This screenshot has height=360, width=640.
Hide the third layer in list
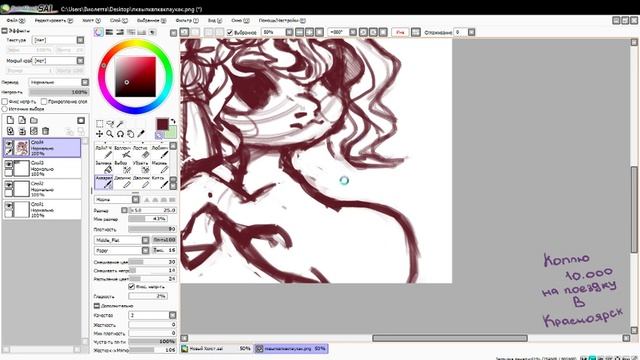[9, 184]
